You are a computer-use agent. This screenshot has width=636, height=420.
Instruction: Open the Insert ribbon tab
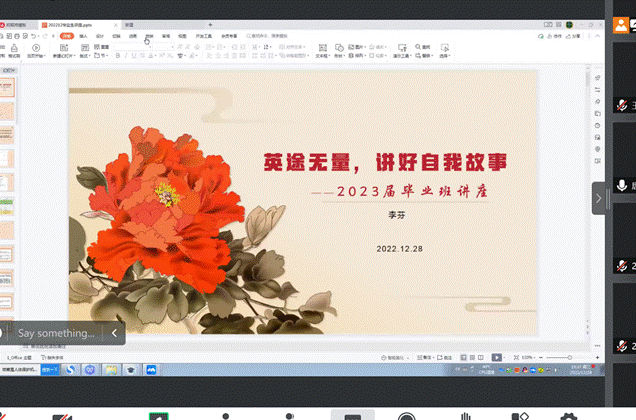pyautogui.click(x=83, y=35)
